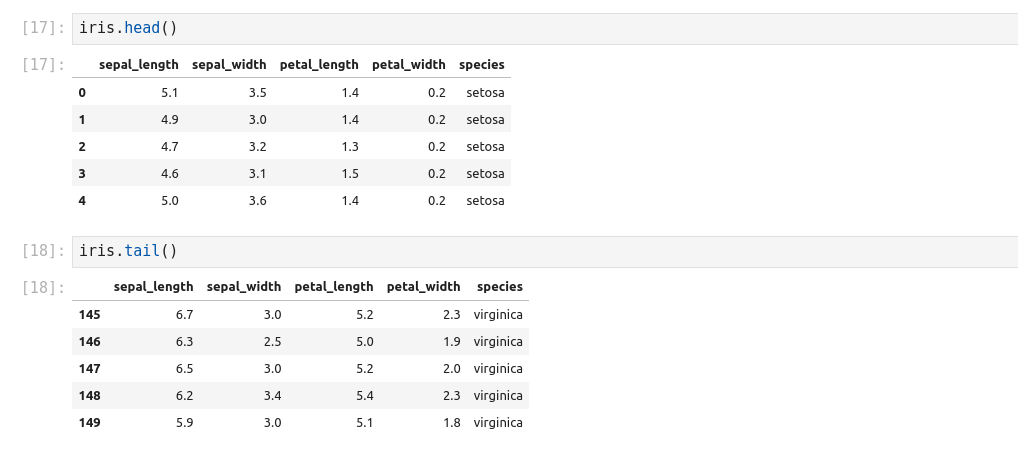1018x455 pixels.
Task: Click the [18] output prompt of tail table
Action: click(x=42, y=288)
